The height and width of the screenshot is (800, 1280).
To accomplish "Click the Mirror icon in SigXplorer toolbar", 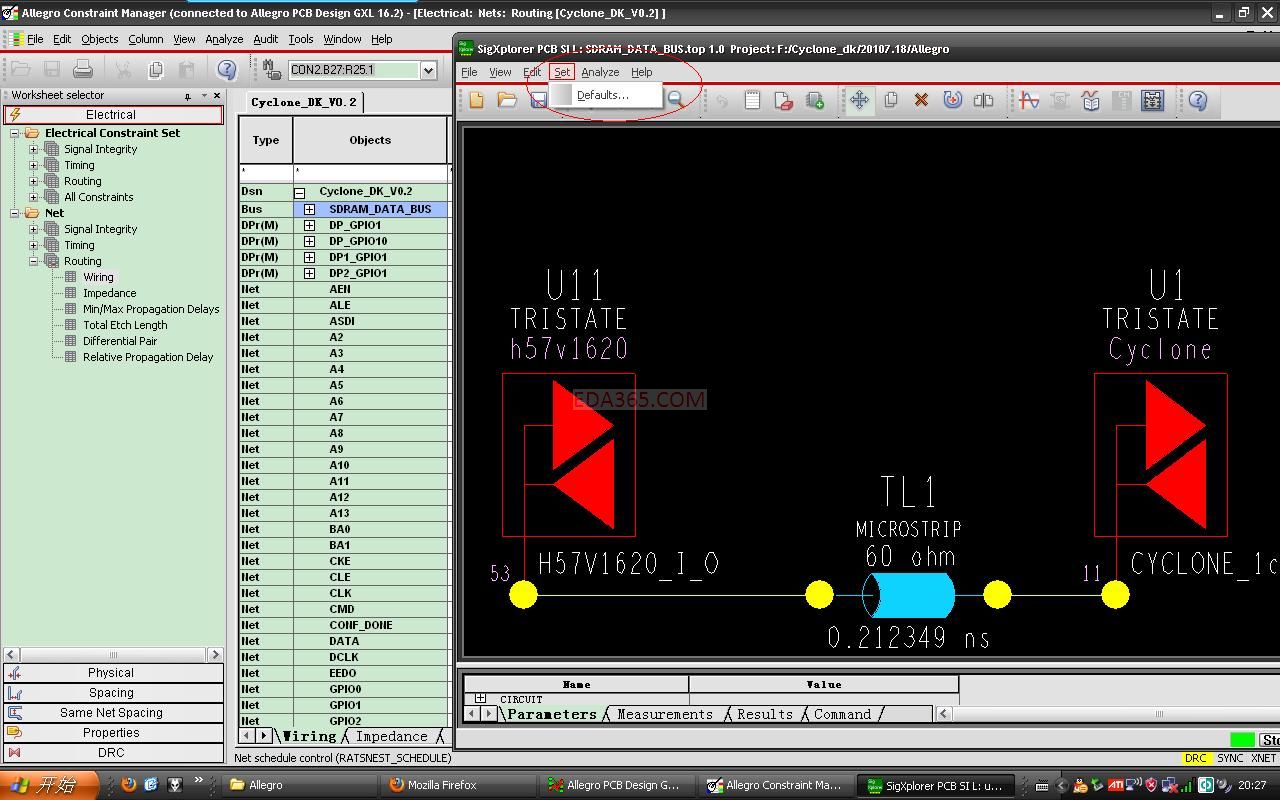I will tap(983, 100).
